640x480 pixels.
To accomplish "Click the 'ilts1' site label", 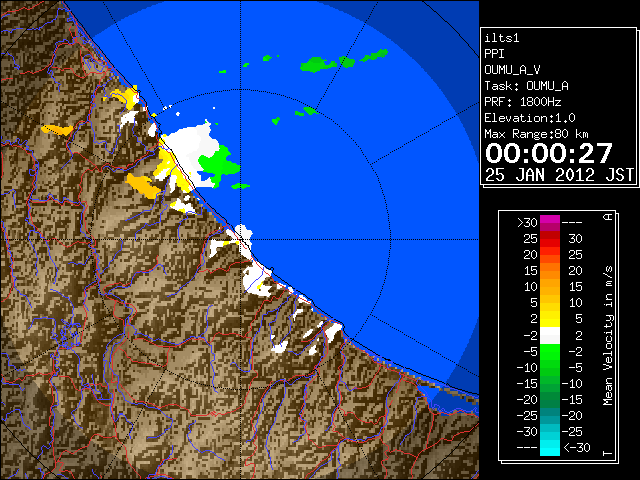I will pos(502,38).
